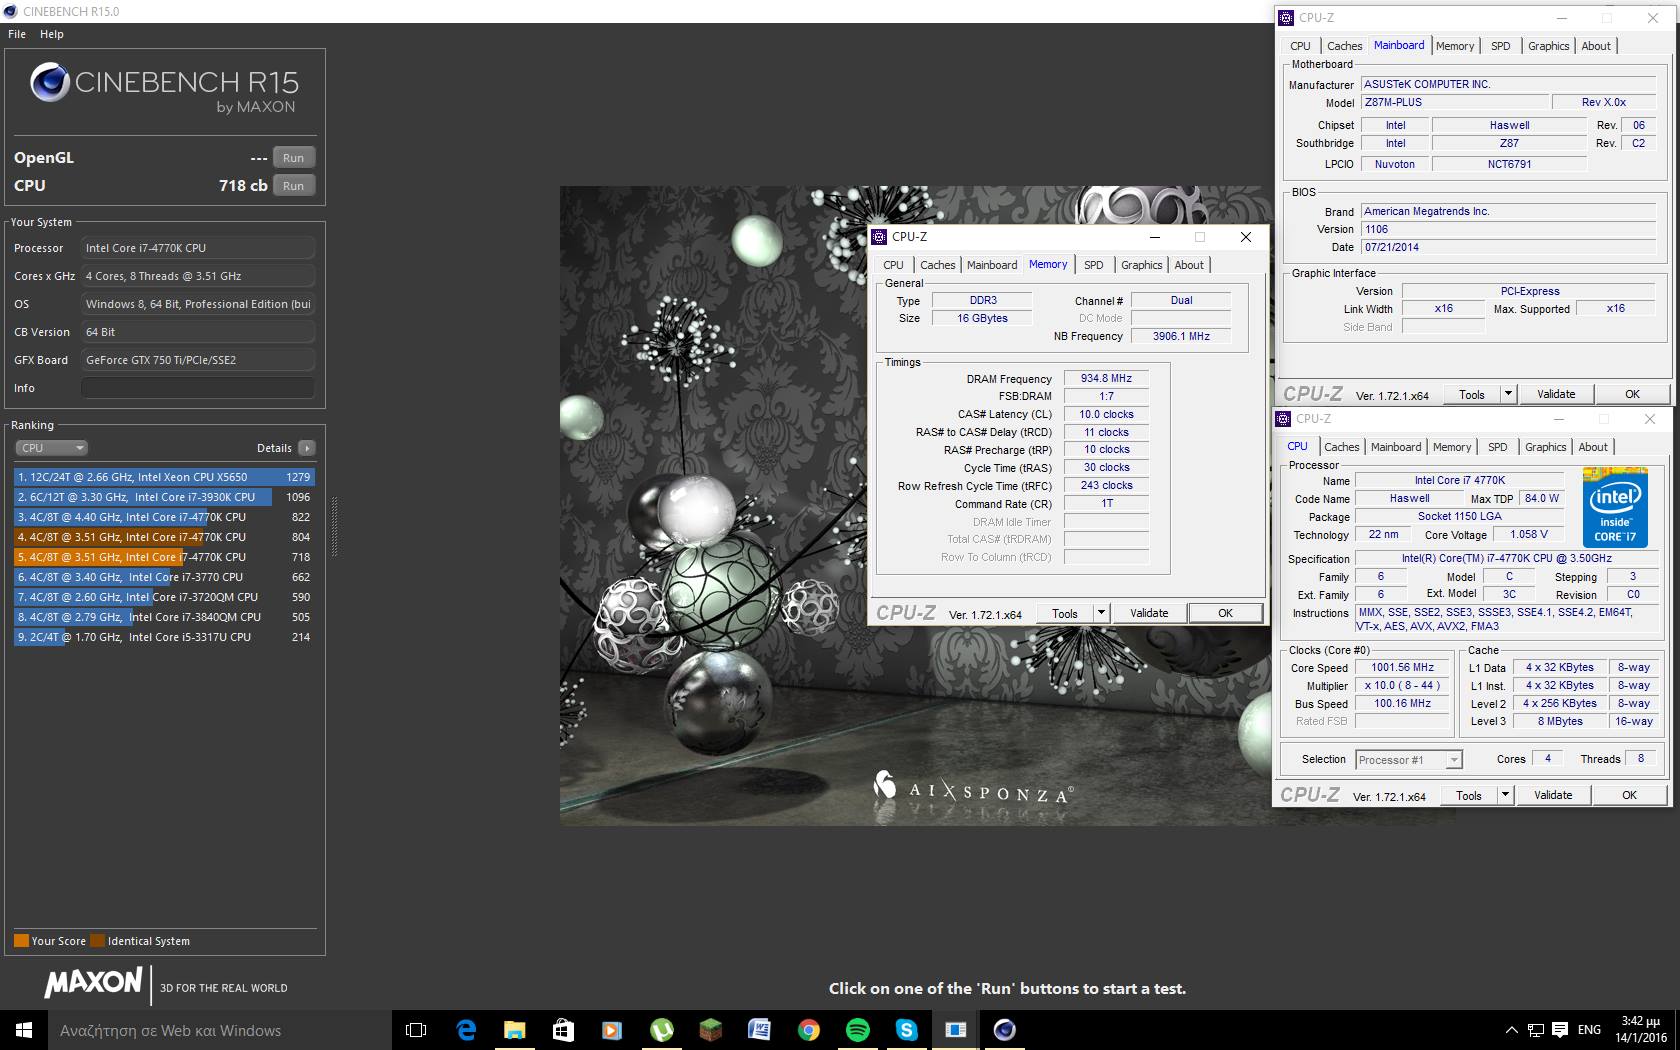Open uTorrent taskbar icon
This screenshot has height=1050, width=1680.
coord(661,1030)
